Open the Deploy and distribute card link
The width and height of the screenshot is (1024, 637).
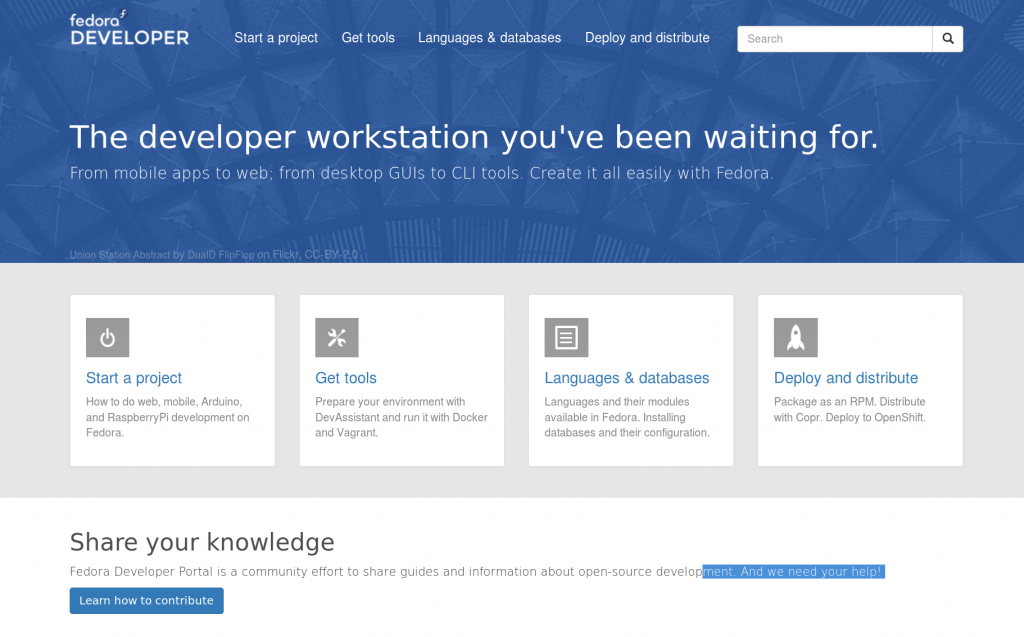coord(845,378)
